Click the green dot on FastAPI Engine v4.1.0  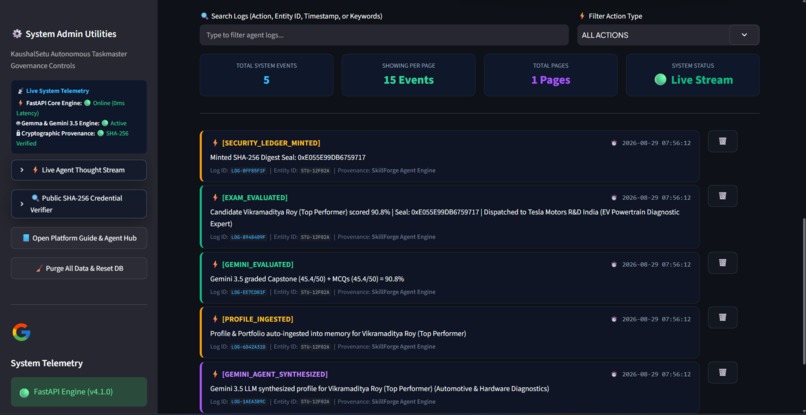24,392
